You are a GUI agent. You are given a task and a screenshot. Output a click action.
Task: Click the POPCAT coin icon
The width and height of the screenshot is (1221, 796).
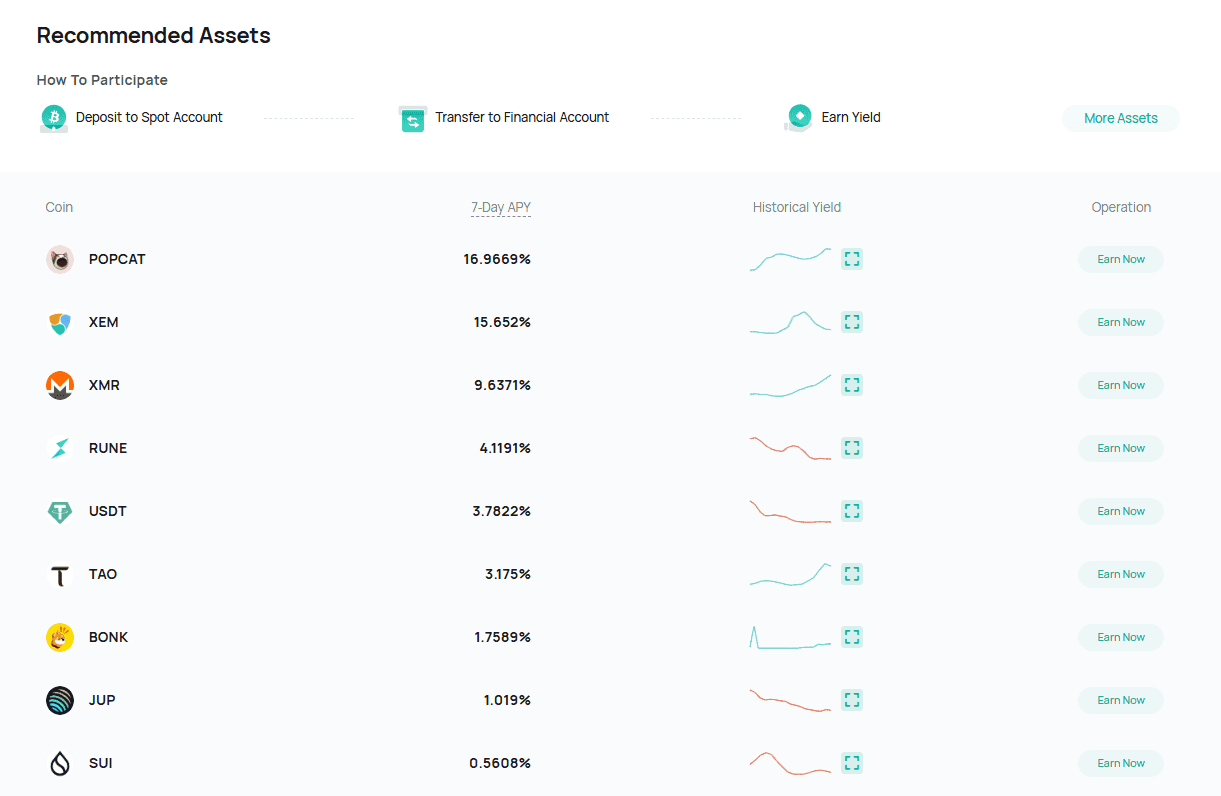coord(60,259)
